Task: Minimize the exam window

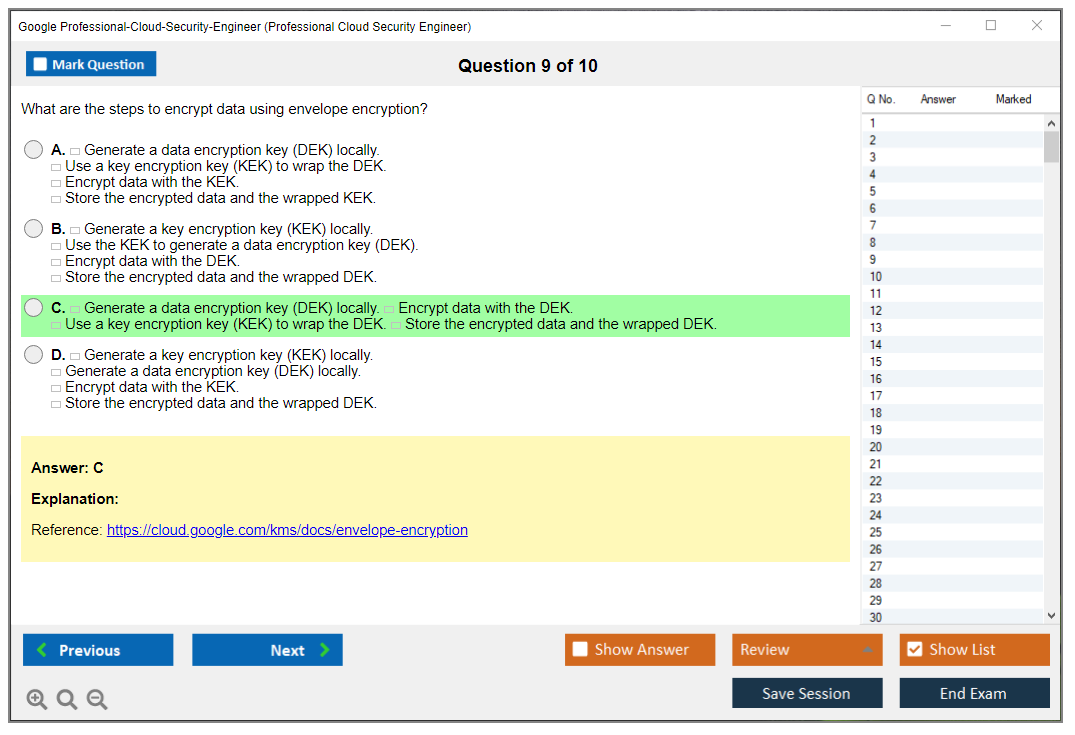Action: click(x=946, y=26)
